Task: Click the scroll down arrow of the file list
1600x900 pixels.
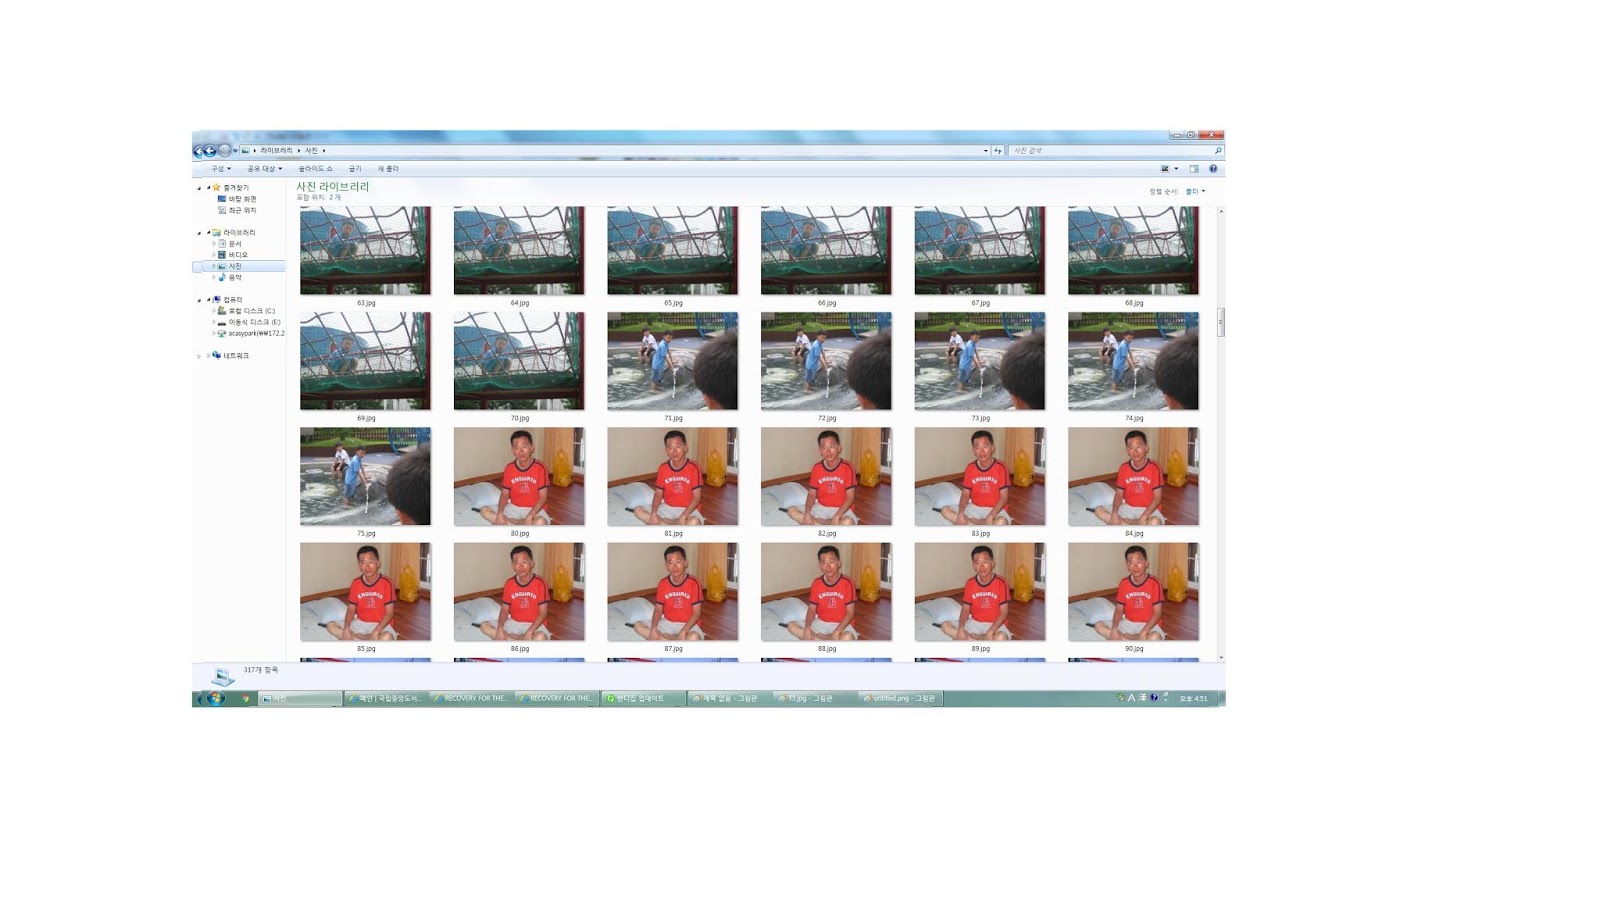Action: point(1221,658)
